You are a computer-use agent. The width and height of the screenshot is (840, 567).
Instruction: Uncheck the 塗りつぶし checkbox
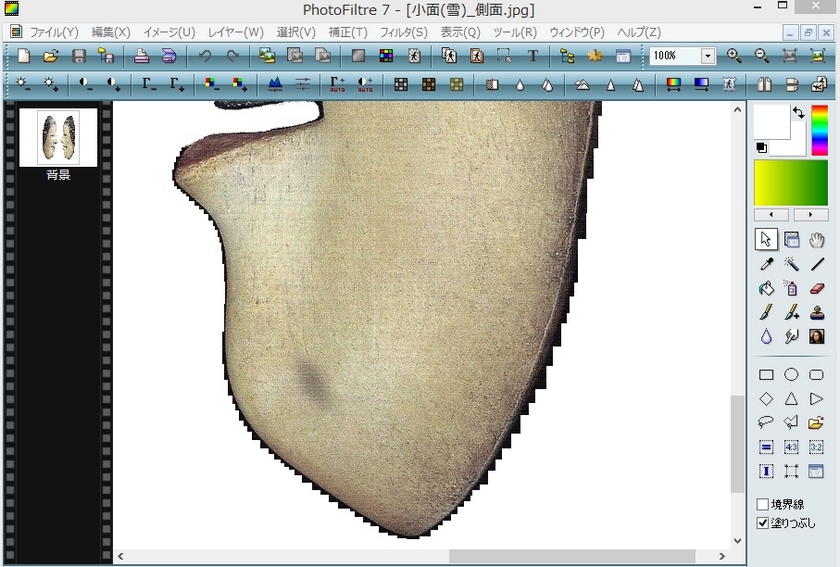(762, 523)
